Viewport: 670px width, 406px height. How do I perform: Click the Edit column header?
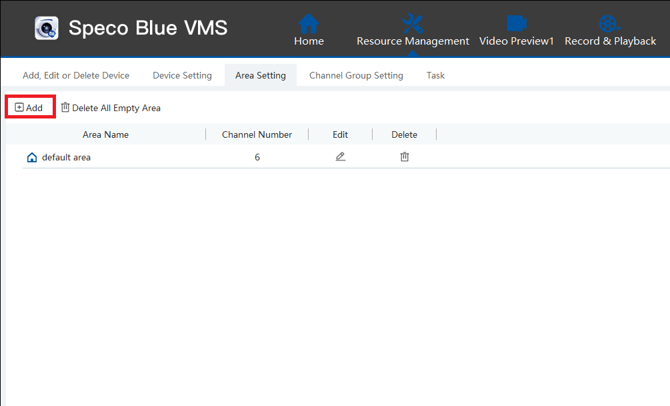click(340, 135)
